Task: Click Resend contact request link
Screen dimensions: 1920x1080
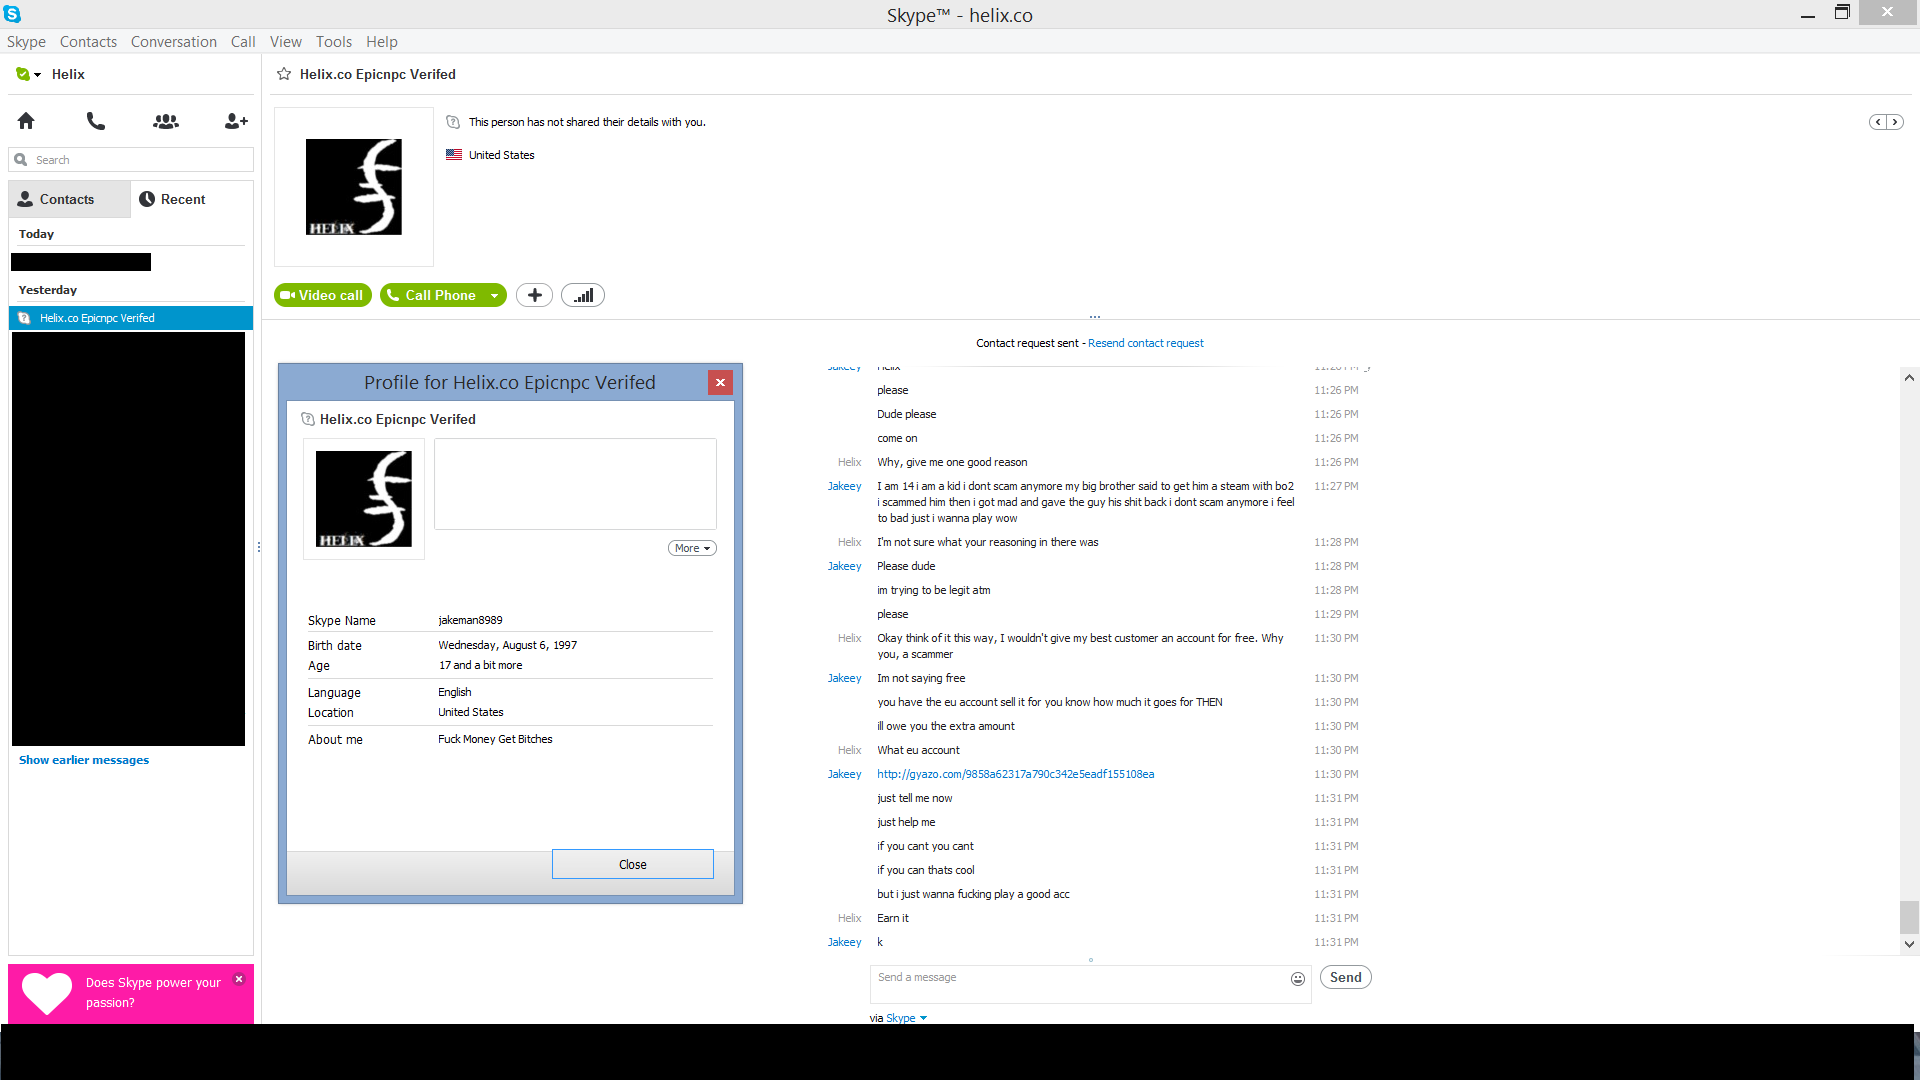Action: pos(1145,343)
